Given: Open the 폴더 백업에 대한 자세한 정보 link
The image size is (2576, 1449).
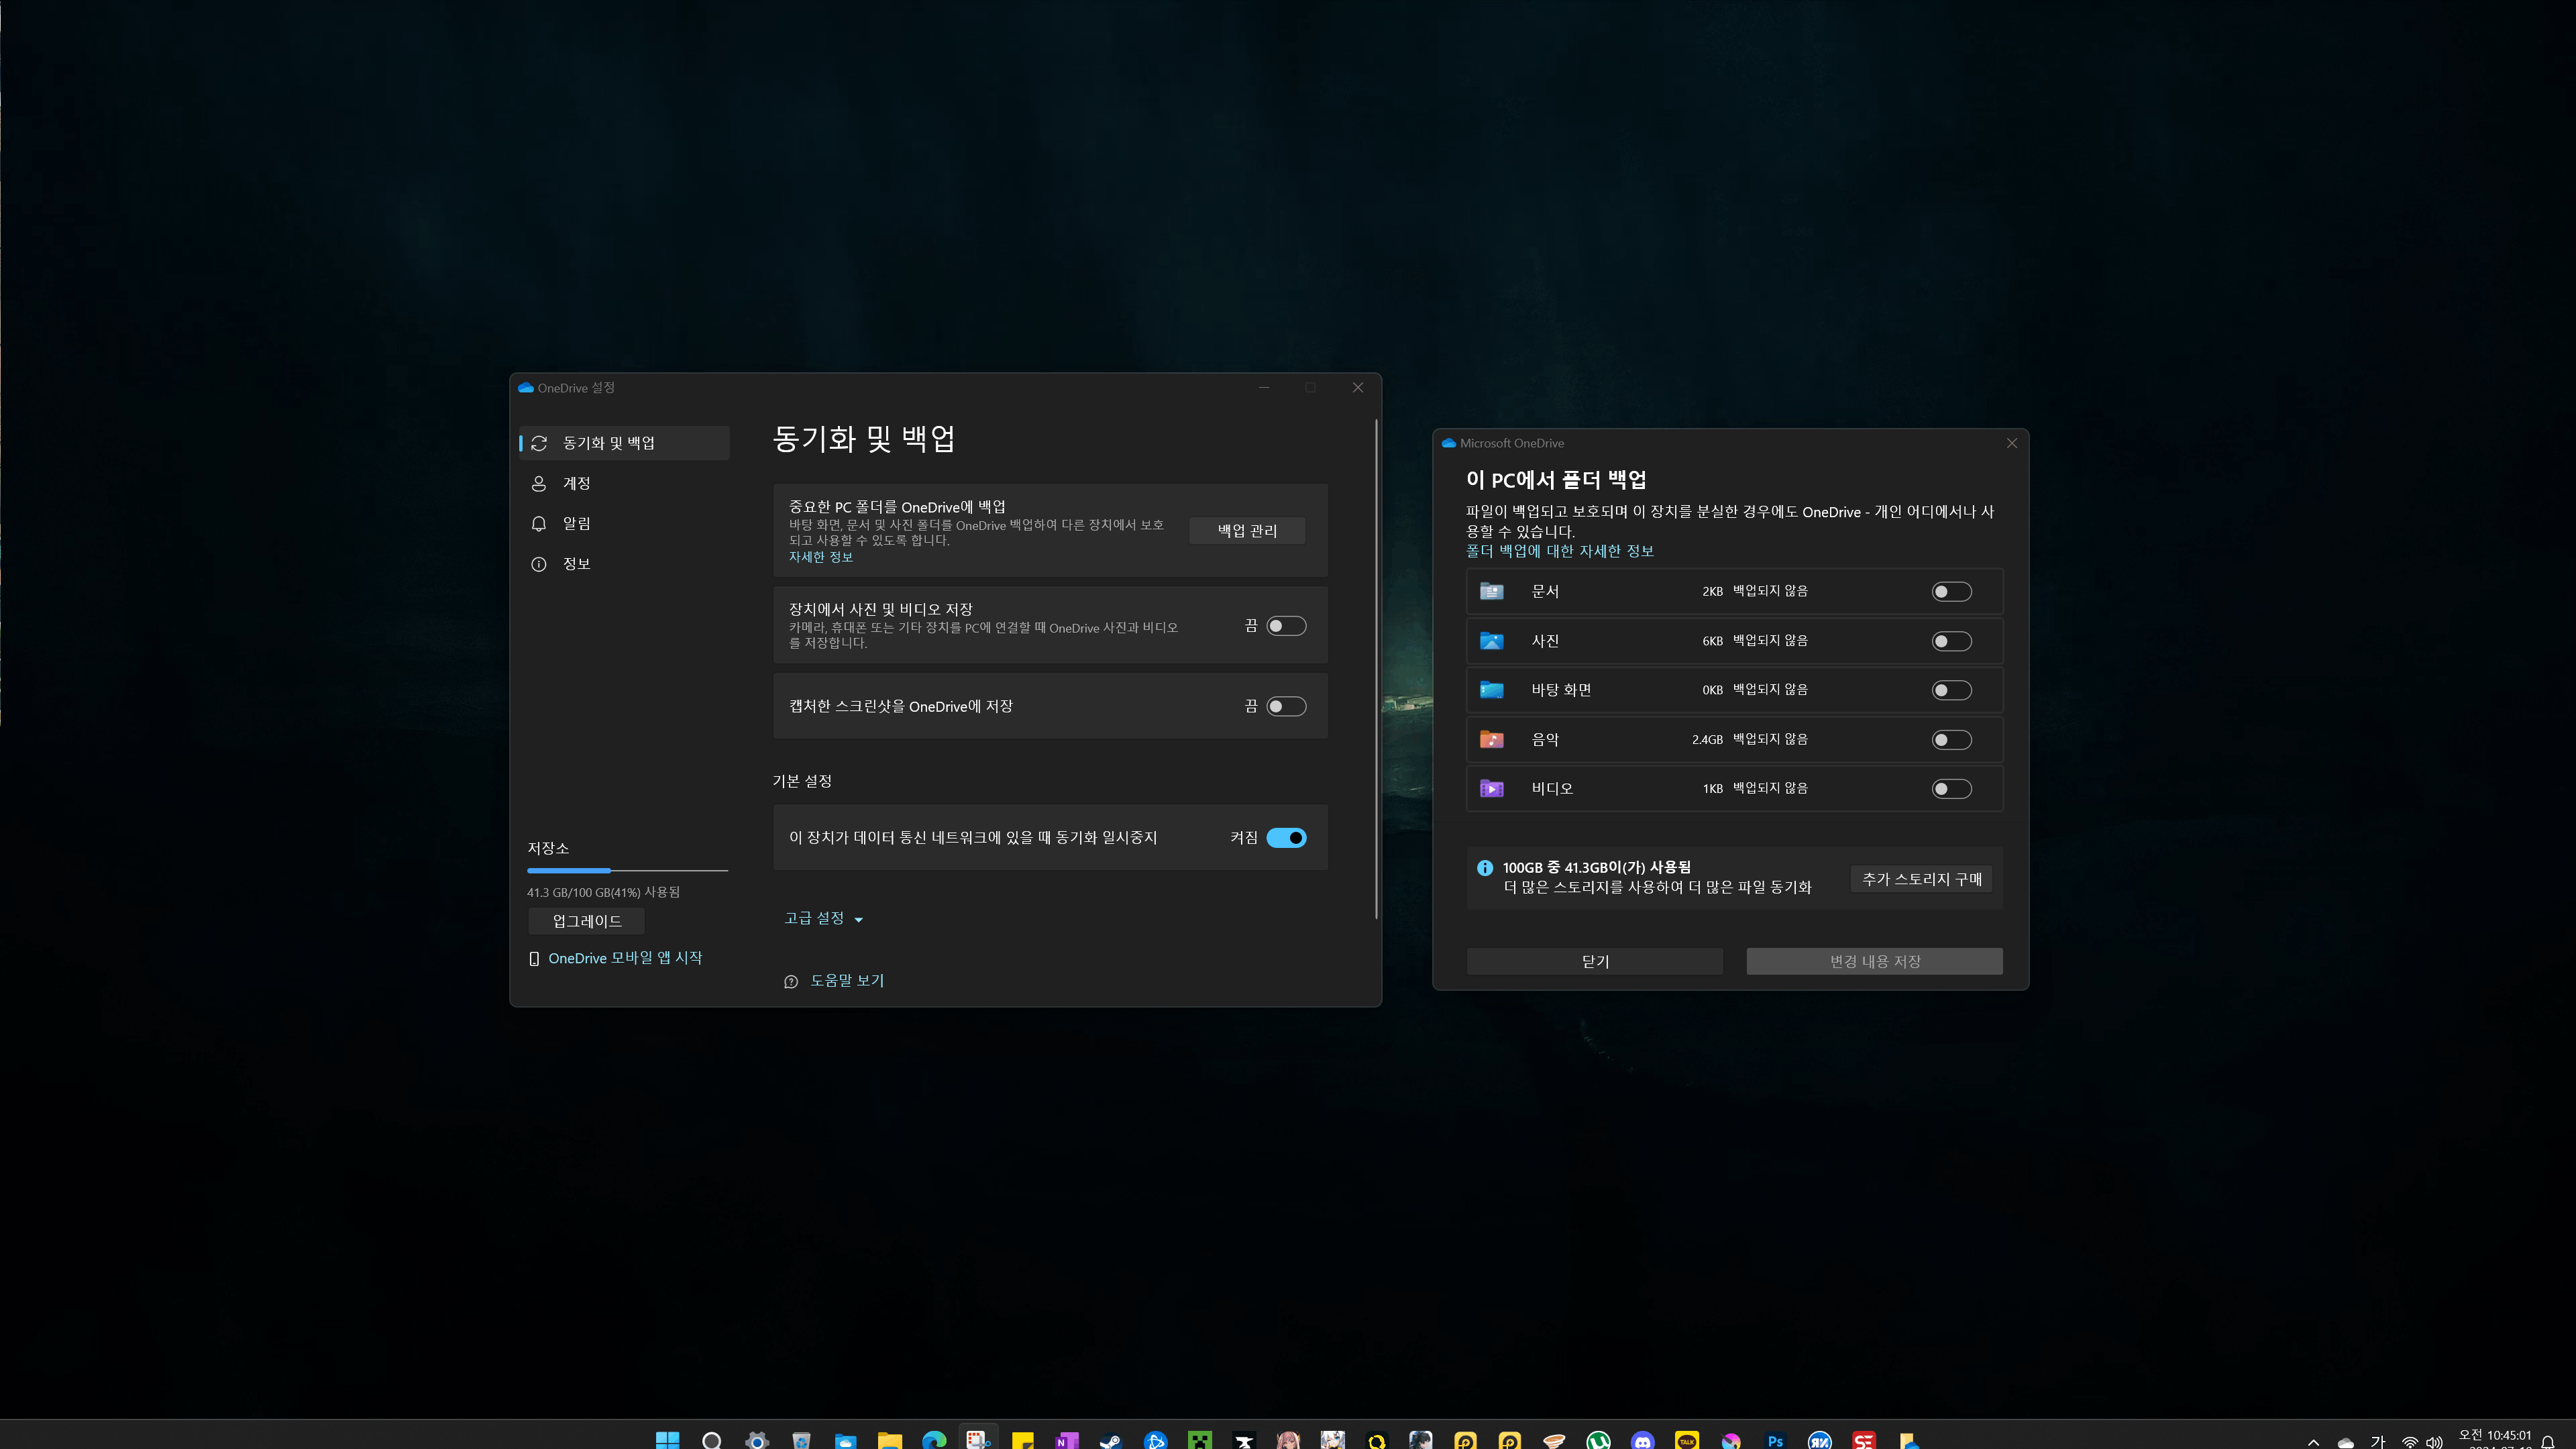Looking at the screenshot, I should click(1560, 551).
